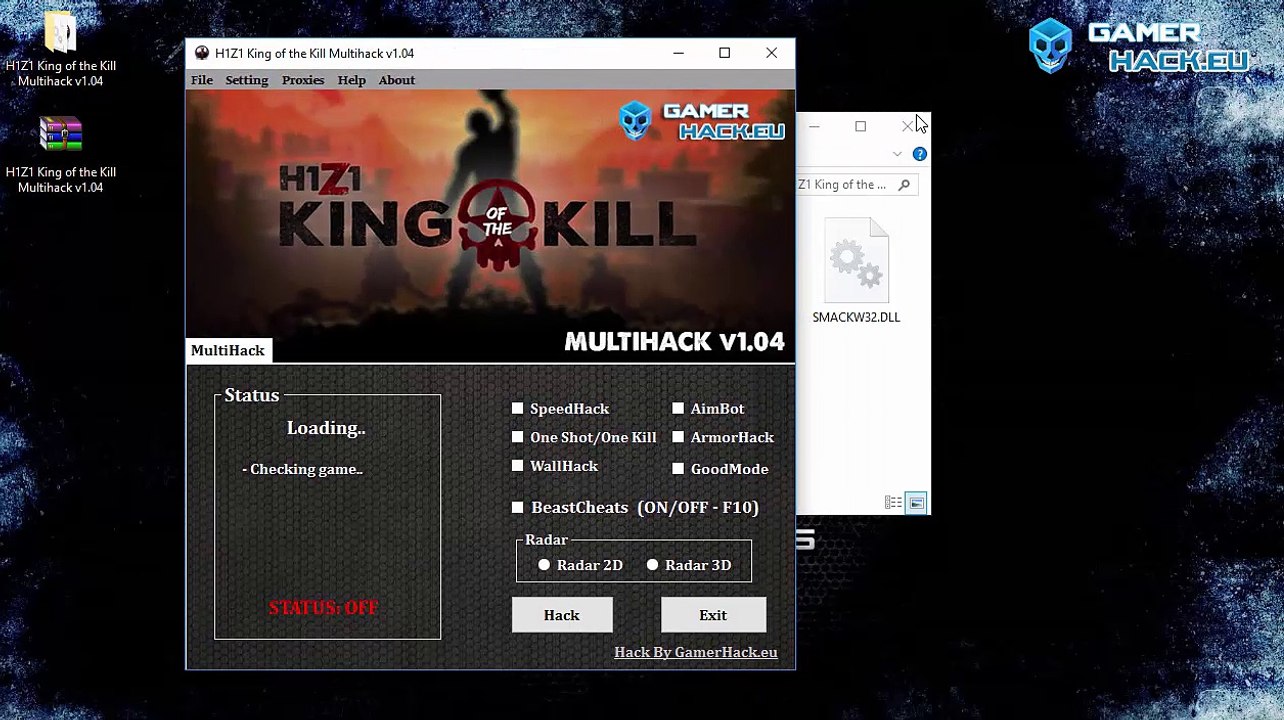Image resolution: width=1284 pixels, height=720 pixels.
Task: Enable the SpeedHack checkbox
Action: pos(517,408)
